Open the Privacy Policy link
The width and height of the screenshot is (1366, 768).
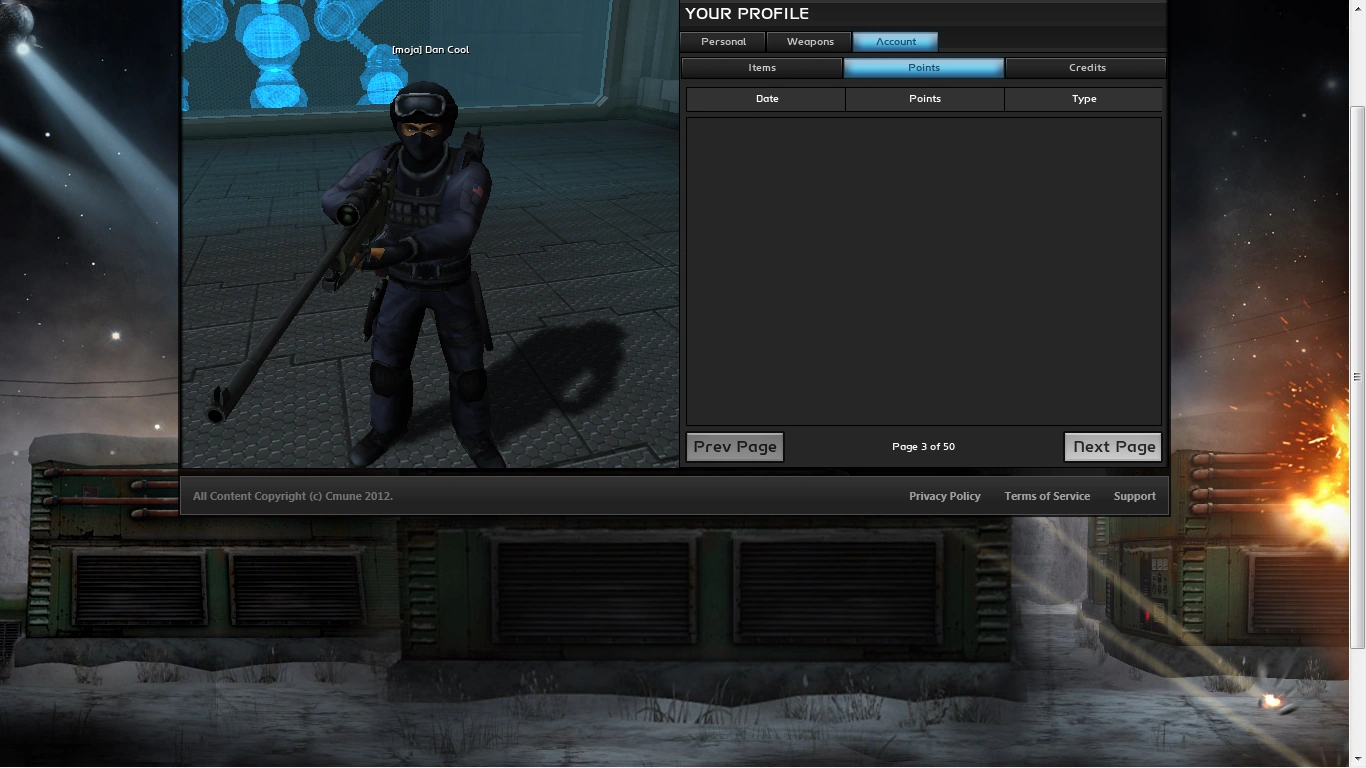(x=945, y=496)
